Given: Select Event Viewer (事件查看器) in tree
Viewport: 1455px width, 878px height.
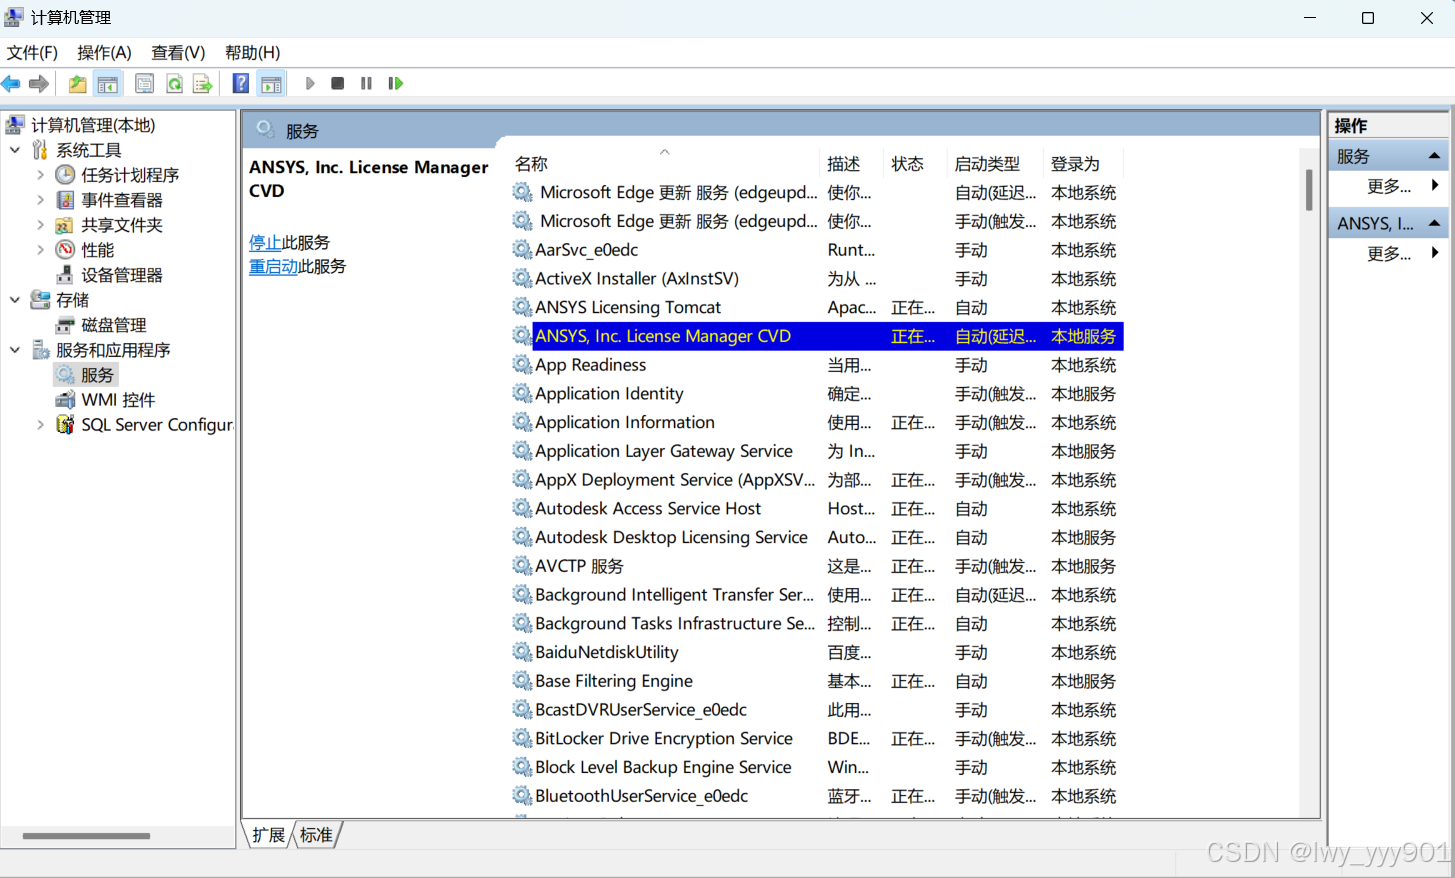Looking at the screenshot, I should pos(122,200).
